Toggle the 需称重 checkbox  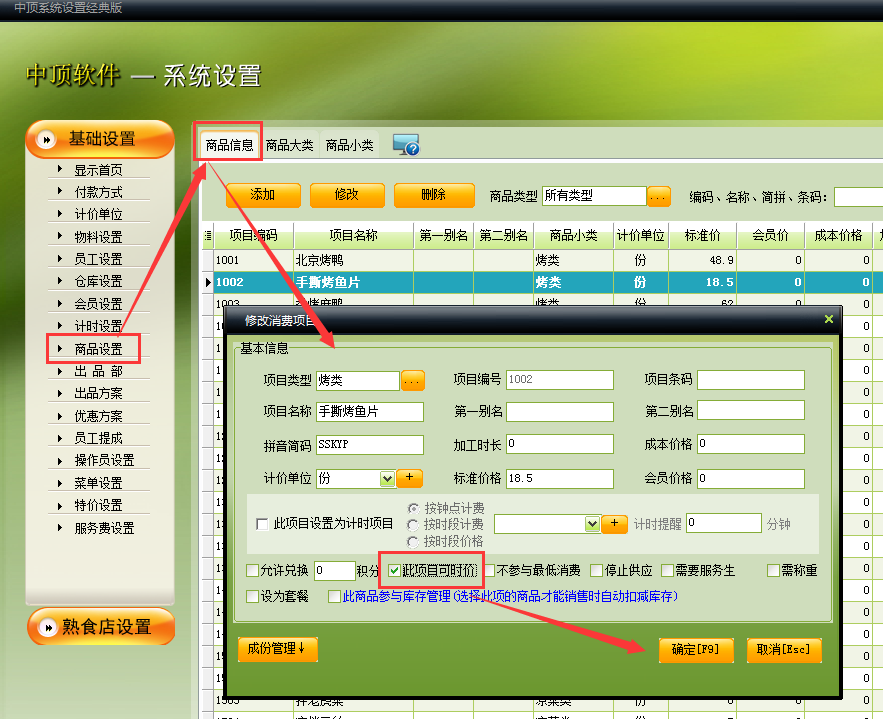[773, 570]
